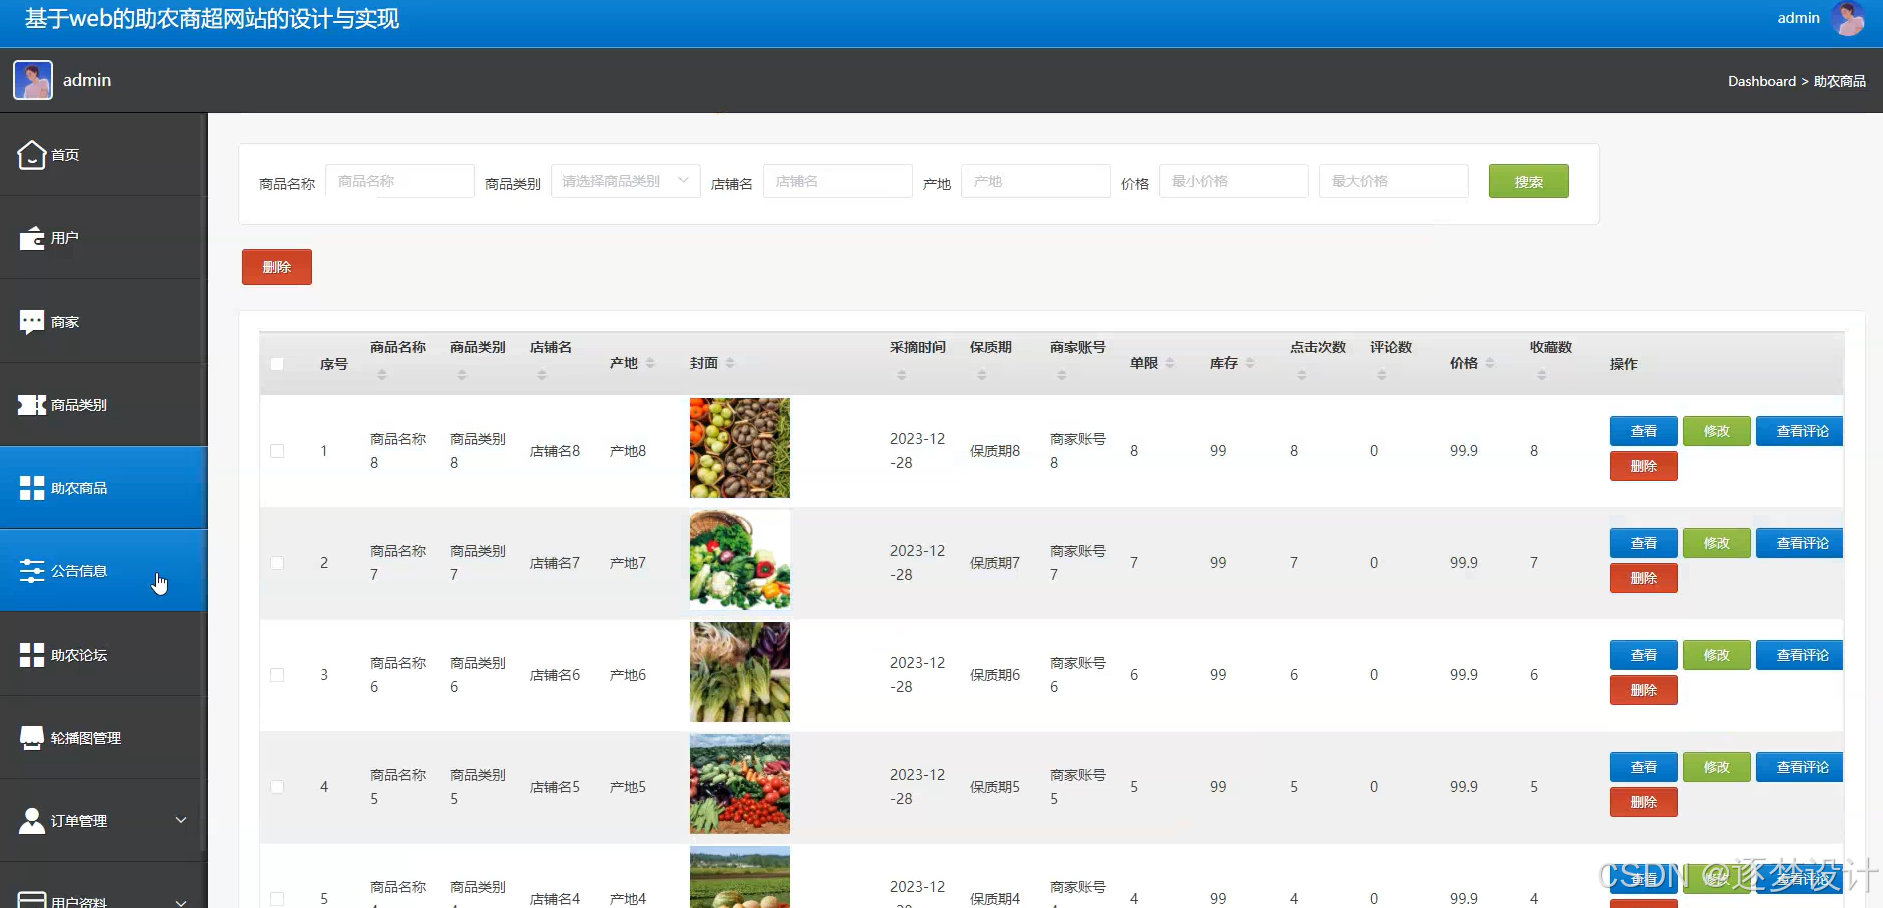Open the 请选择商品类别 dropdown
The image size is (1883, 908).
tap(626, 181)
